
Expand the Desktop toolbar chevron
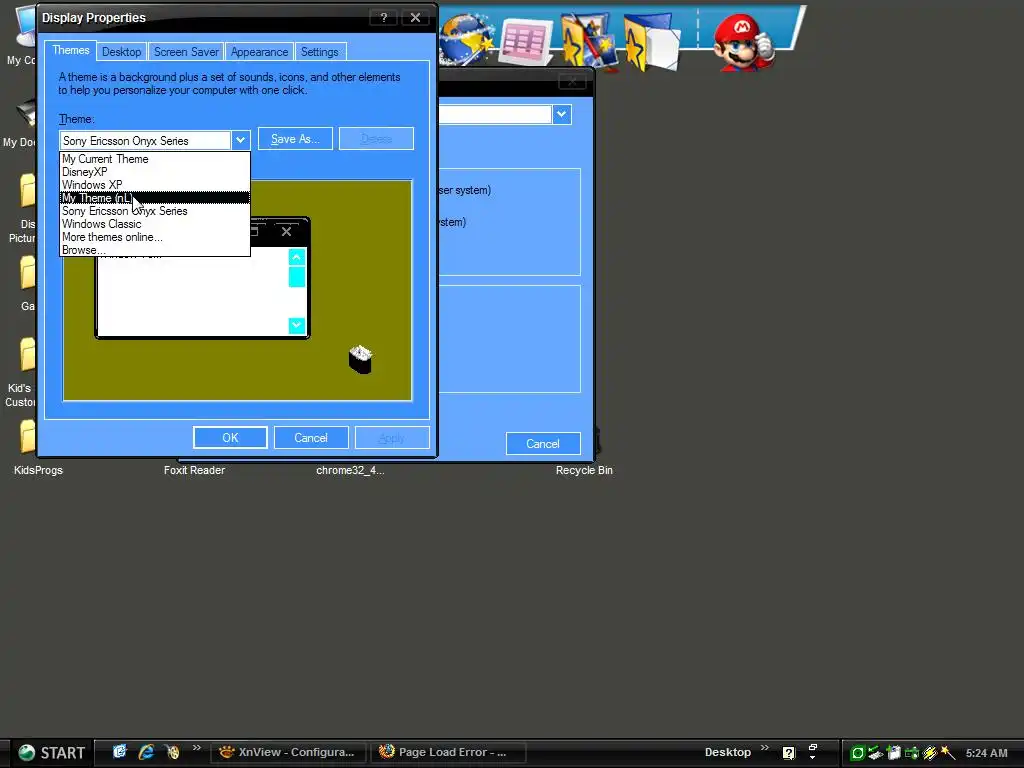tap(765, 748)
